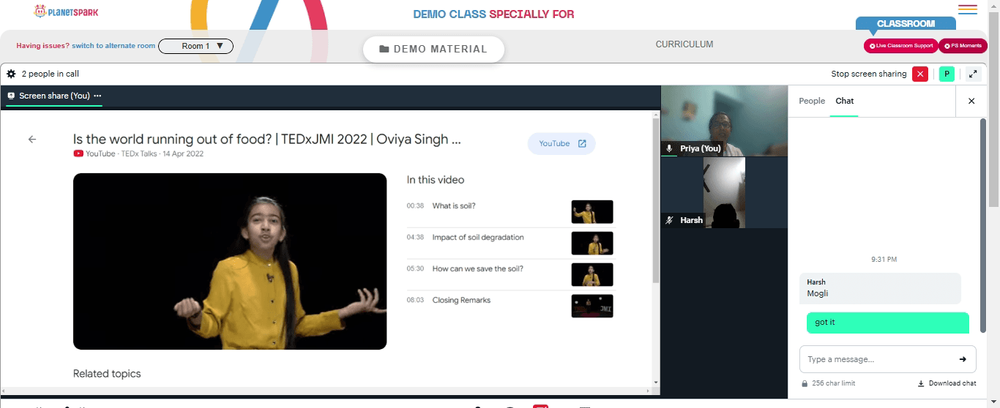Click Harsh's muted microphone icon
This screenshot has height=408, width=1000.
point(669,220)
